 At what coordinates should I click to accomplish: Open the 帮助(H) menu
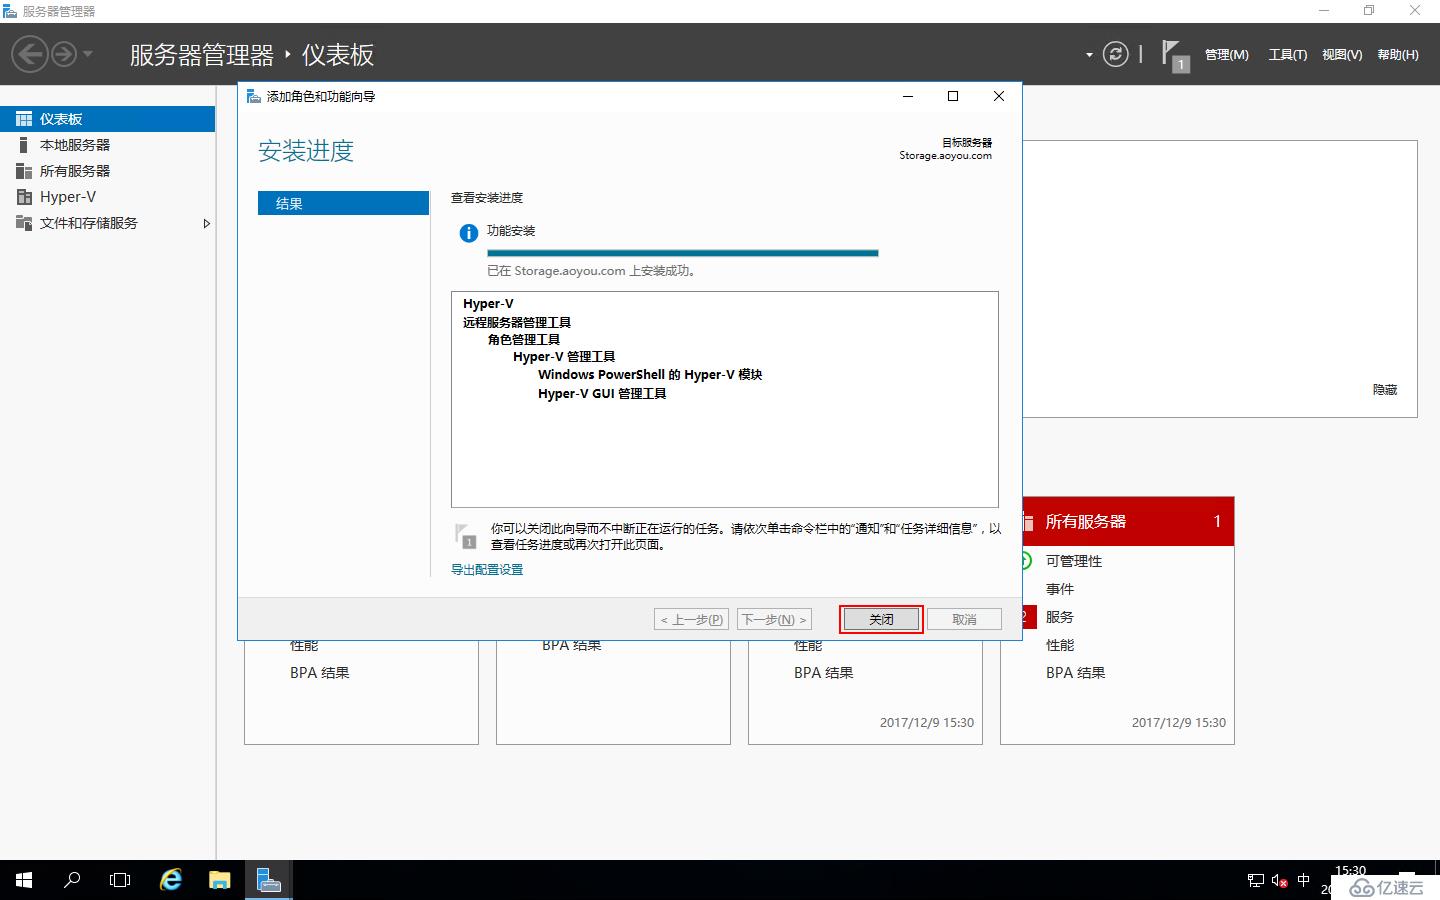click(x=1398, y=55)
